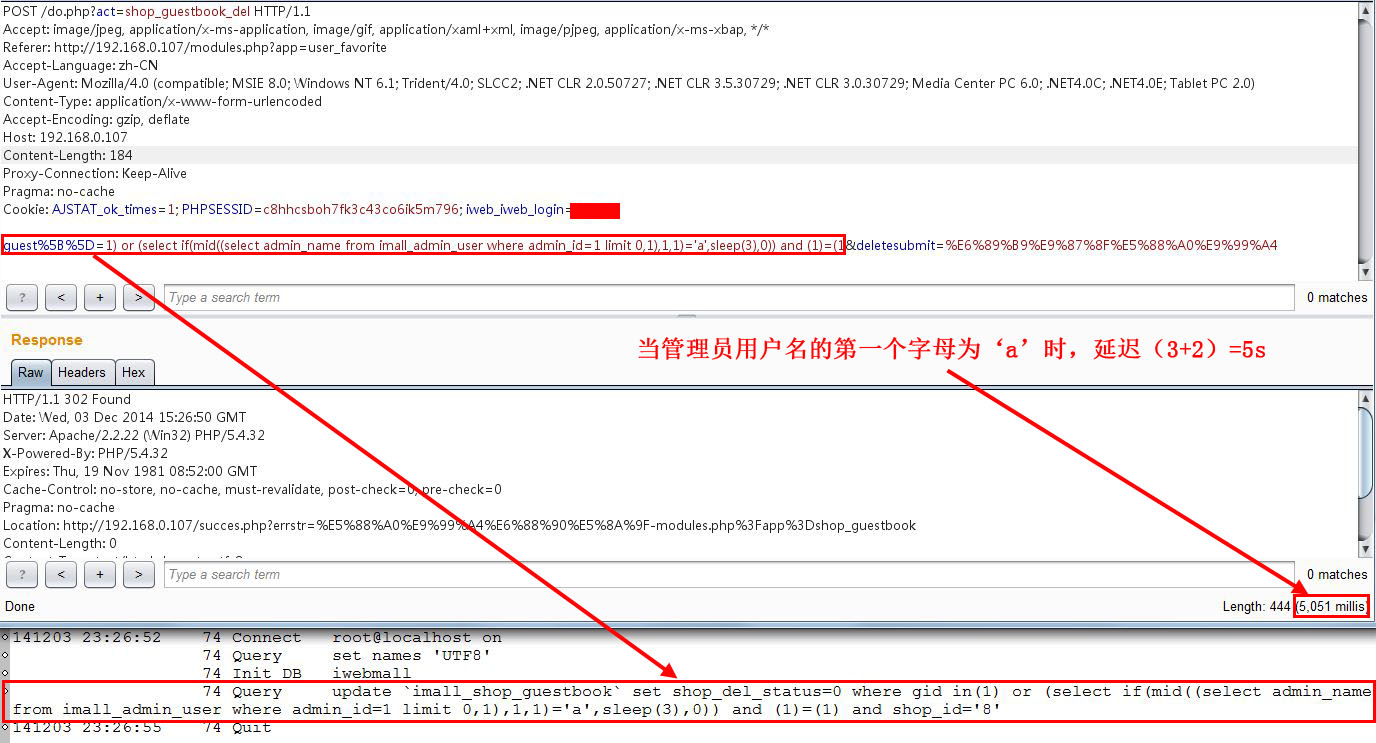The image size is (1376, 743).
Task: Switch to the Raw response tab
Action: pyautogui.click(x=31, y=372)
